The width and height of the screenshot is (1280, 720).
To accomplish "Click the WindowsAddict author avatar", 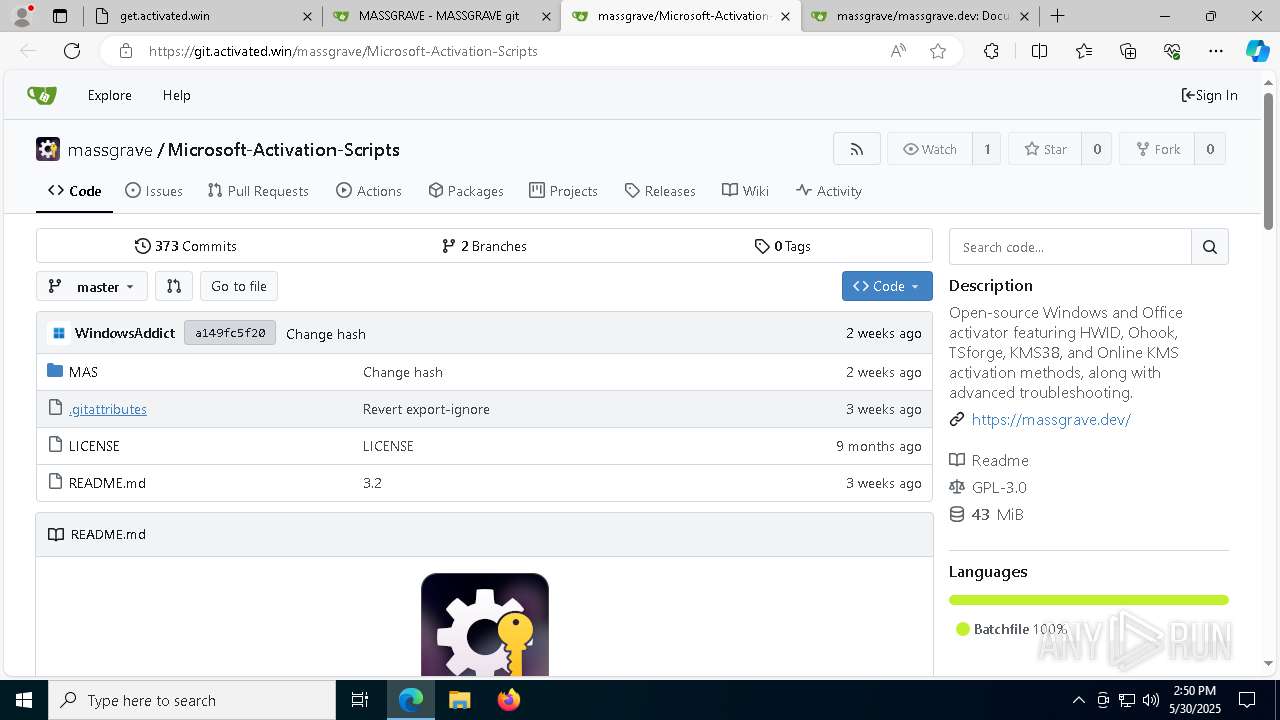I will (x=58, y=333).
